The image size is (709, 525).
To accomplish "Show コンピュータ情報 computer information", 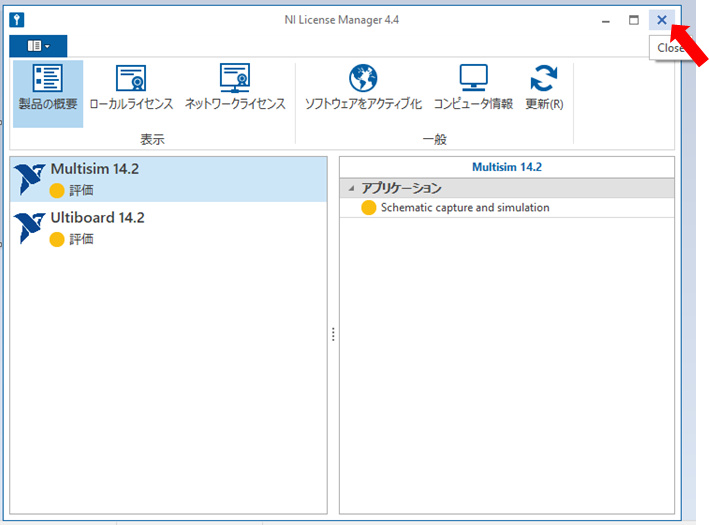I will 473,87.
